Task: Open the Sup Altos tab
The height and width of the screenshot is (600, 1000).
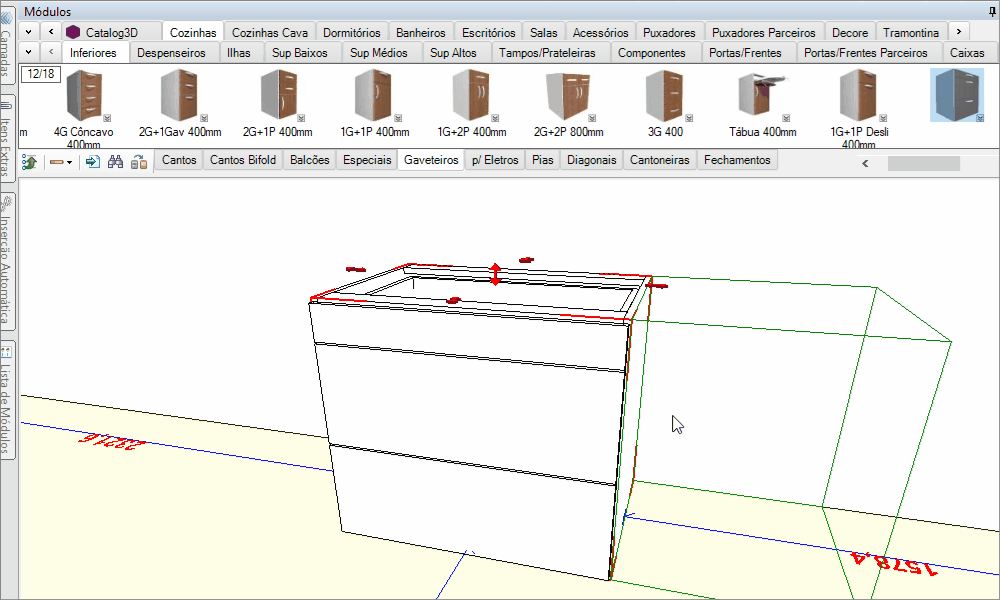Action: pyautogui.click(x=453, y=52)
